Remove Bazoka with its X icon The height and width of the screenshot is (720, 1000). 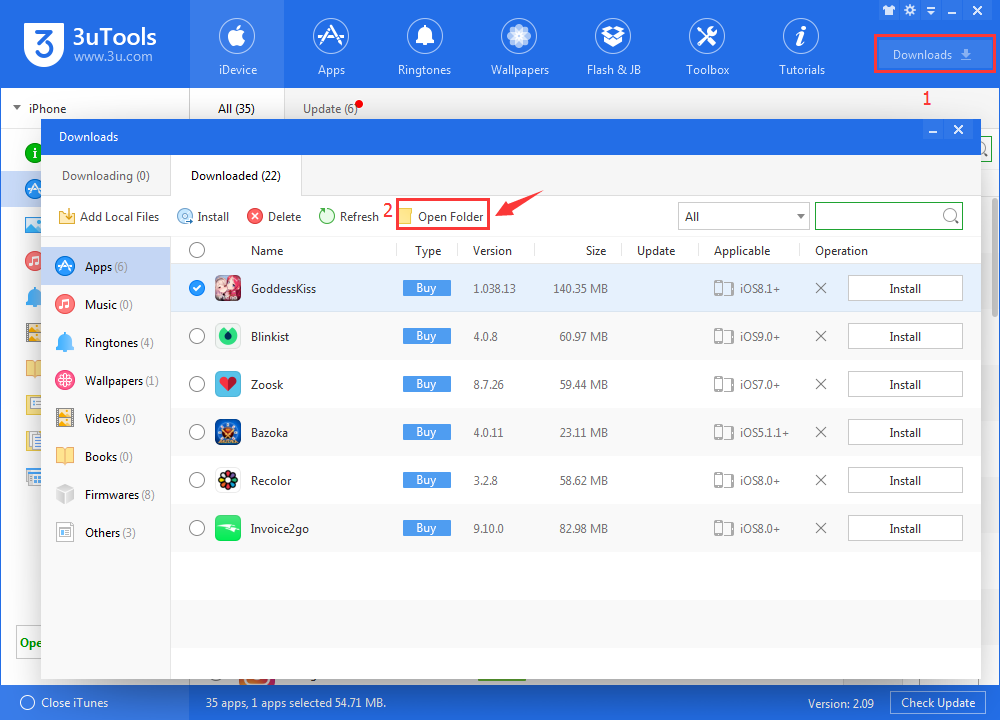pyautogui.click(x=821, y=432)
